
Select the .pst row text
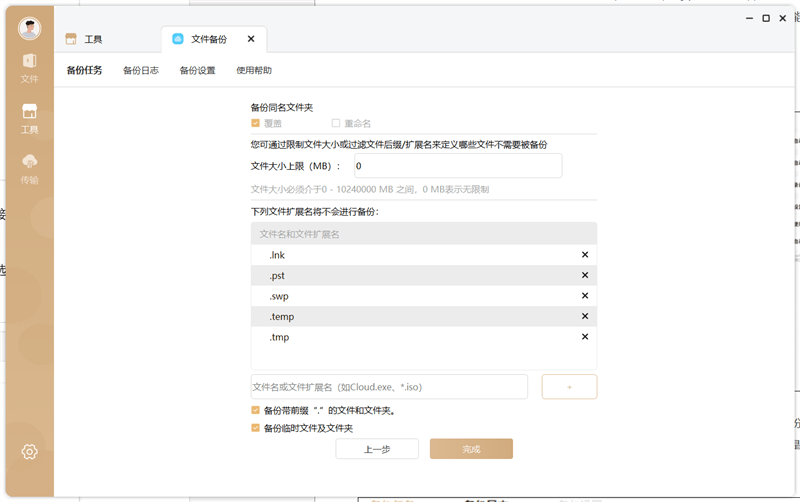click(x=277, y=275)
